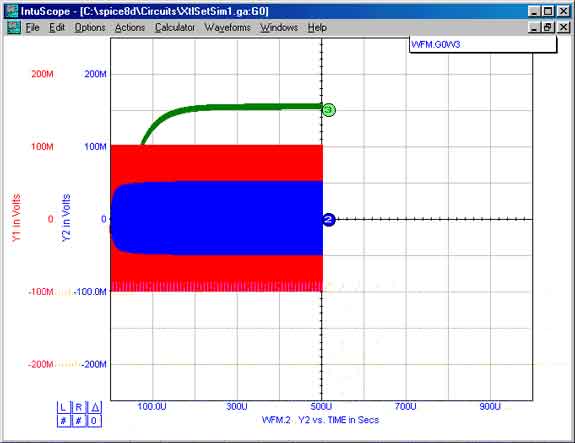Click the IntuScope title bar application icon
Screen dimensions: 575x443
pyautogui.click(x=11, y=11)
